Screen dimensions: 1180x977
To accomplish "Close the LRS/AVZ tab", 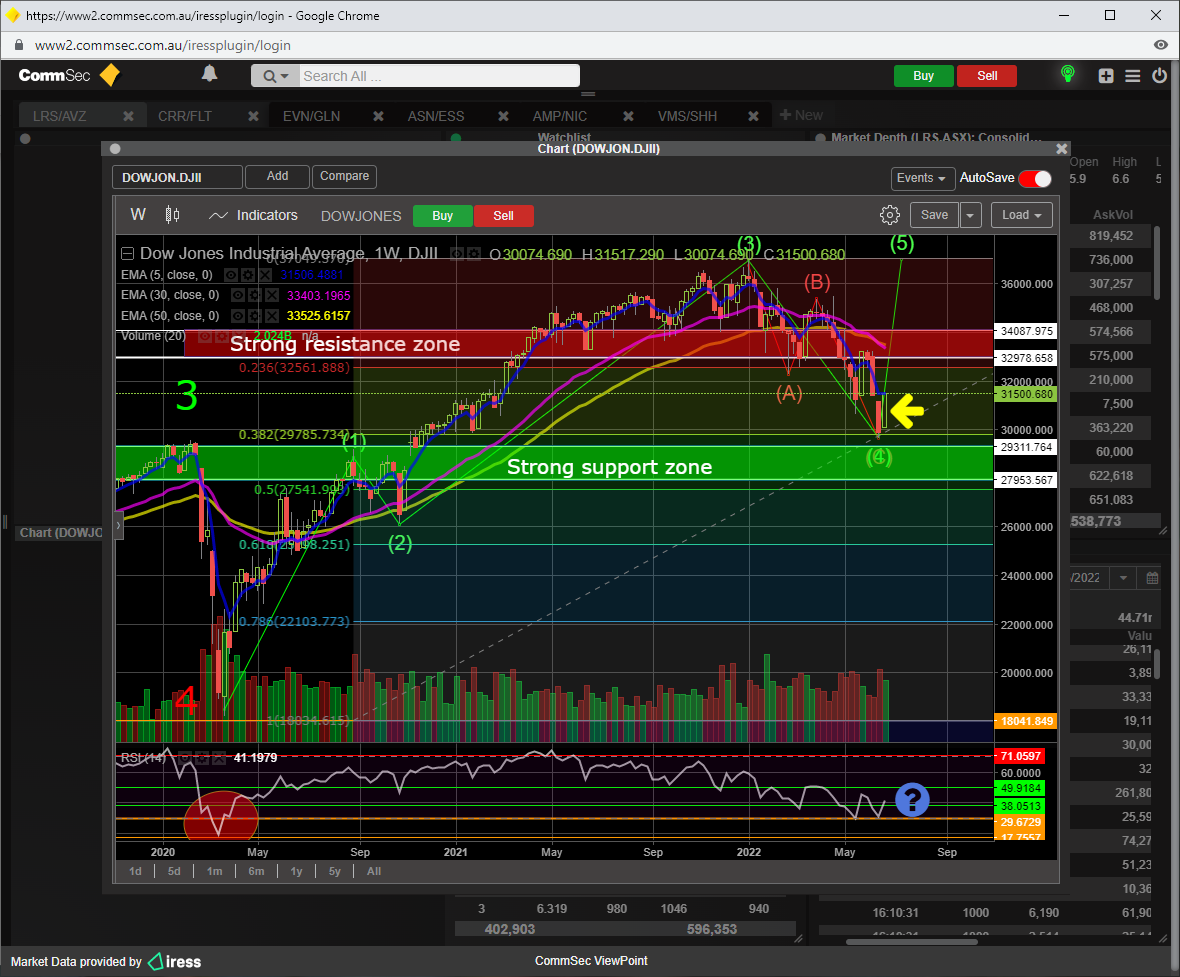I will click(x=129, y=116).
